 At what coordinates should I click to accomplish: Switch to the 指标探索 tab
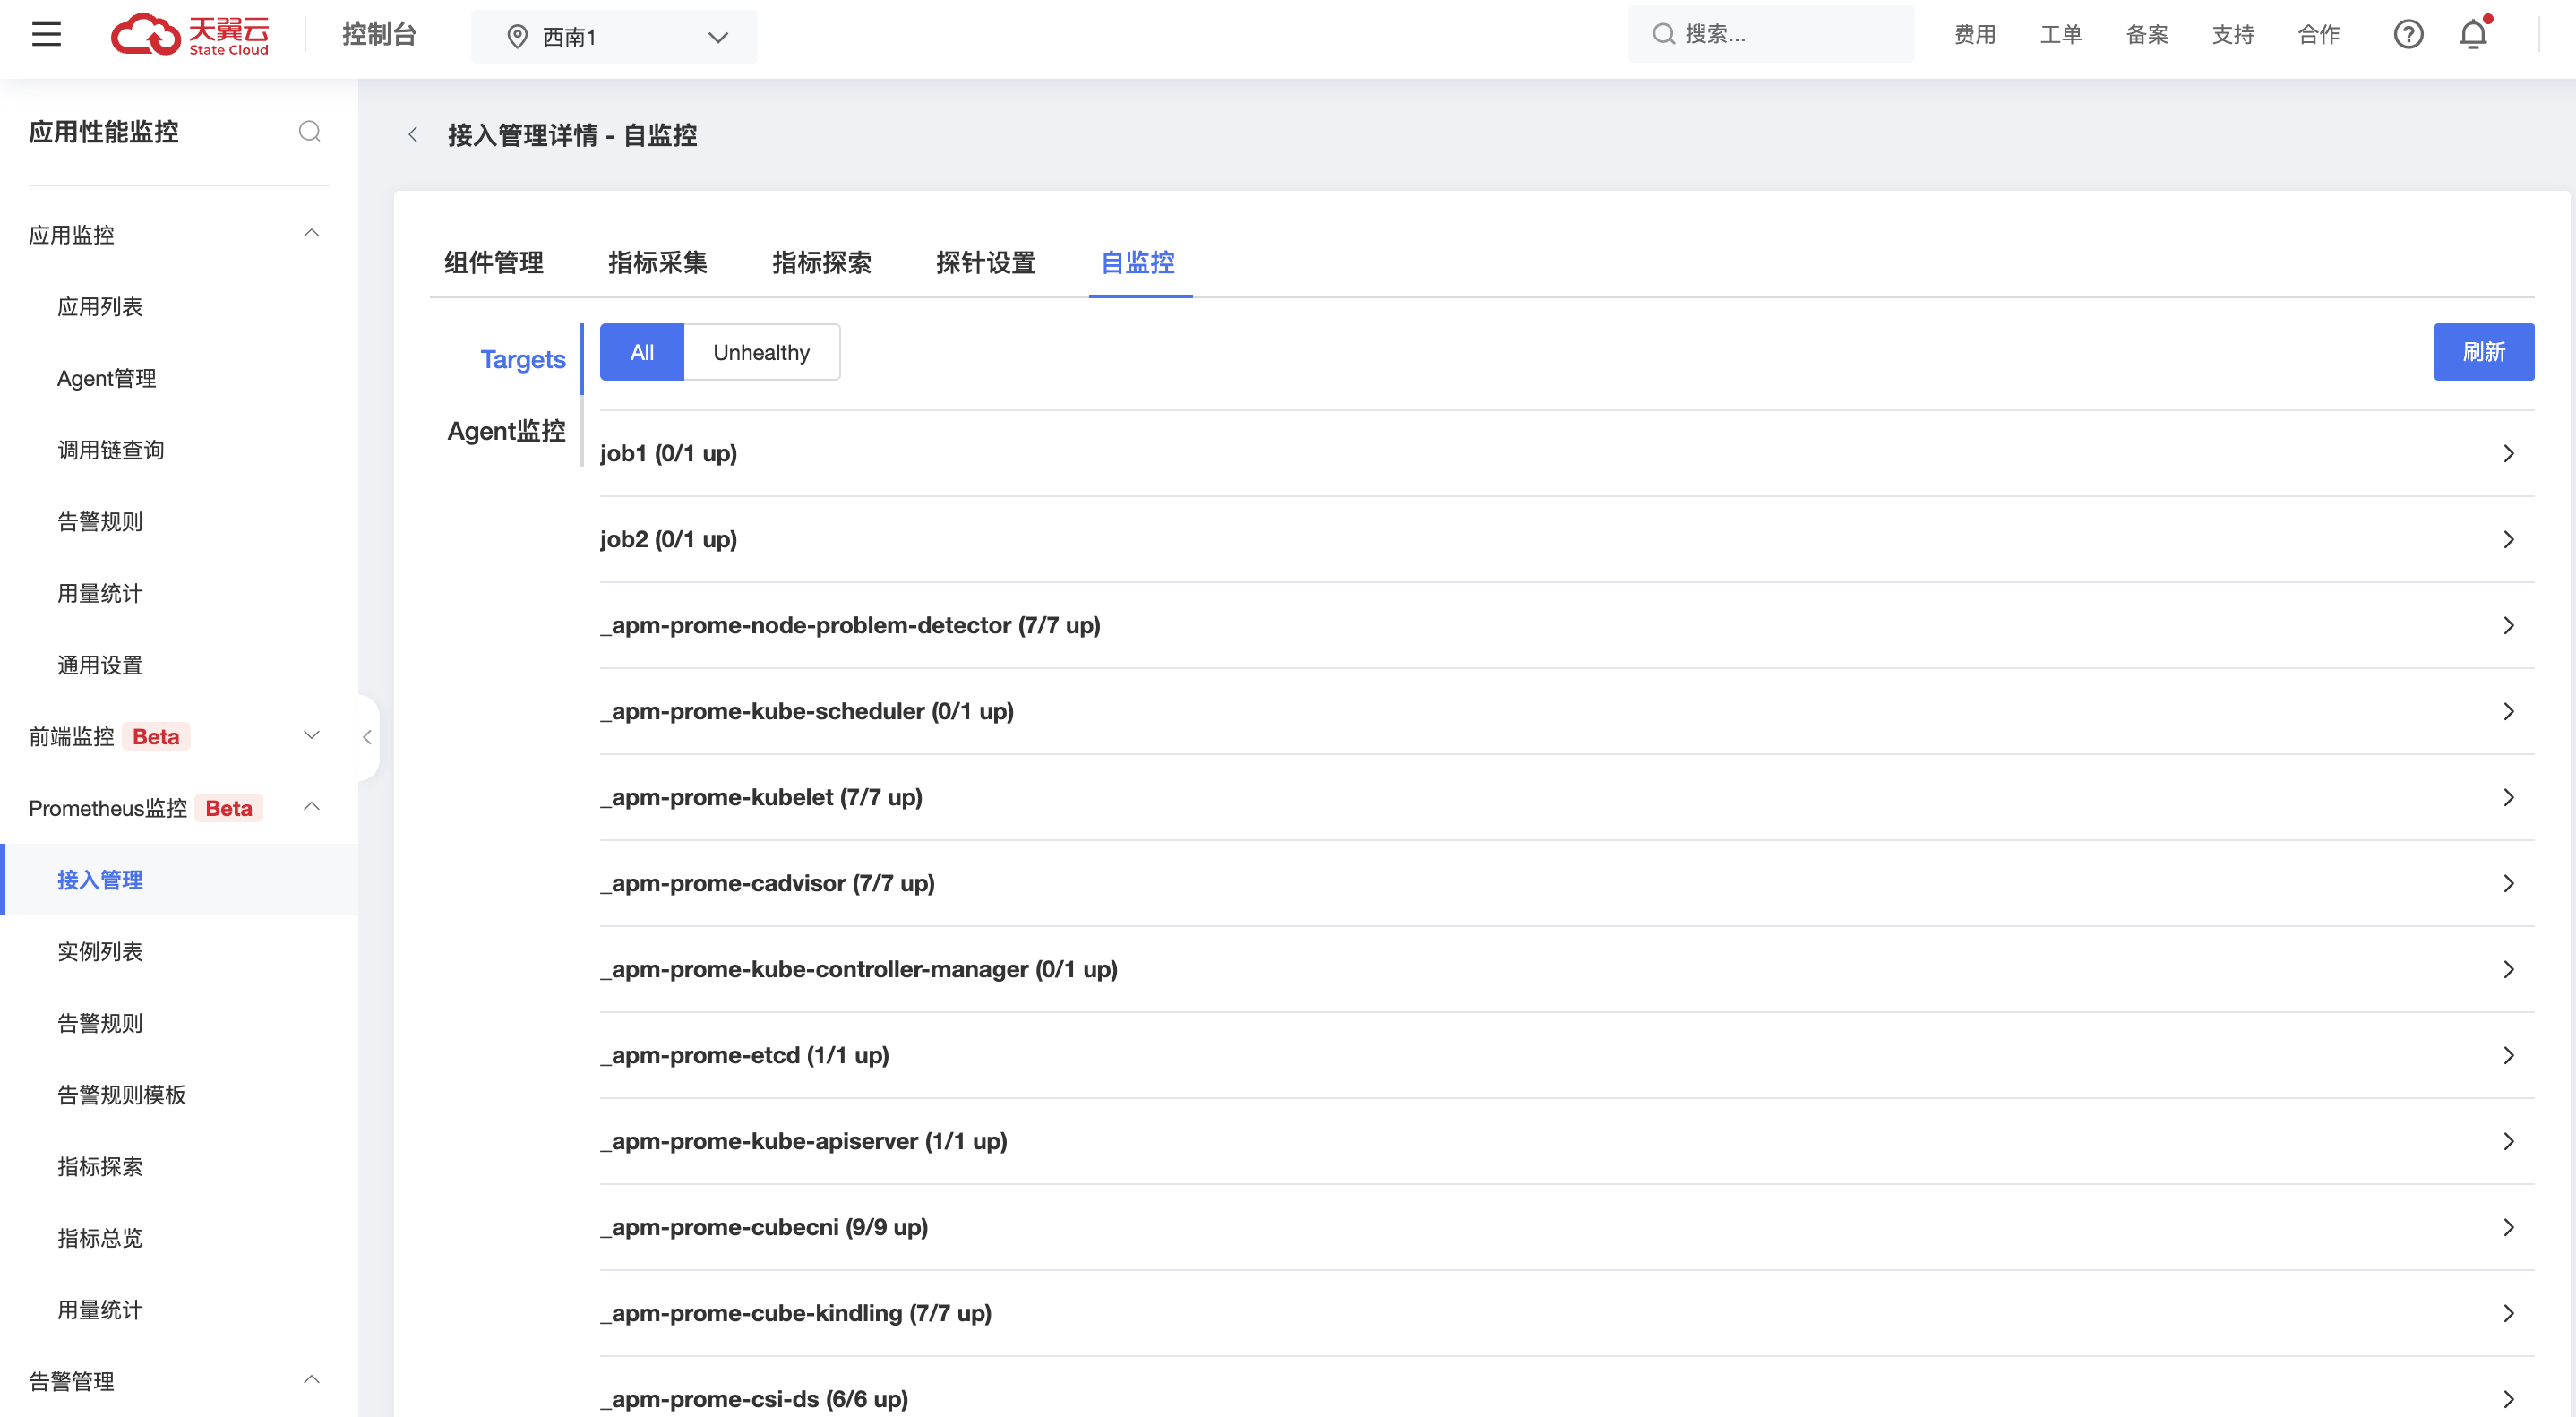(x=822, y=262)
